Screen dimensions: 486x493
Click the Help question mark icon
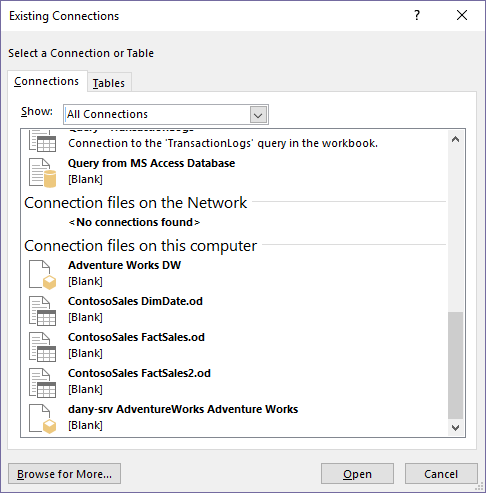coord(417,15)
